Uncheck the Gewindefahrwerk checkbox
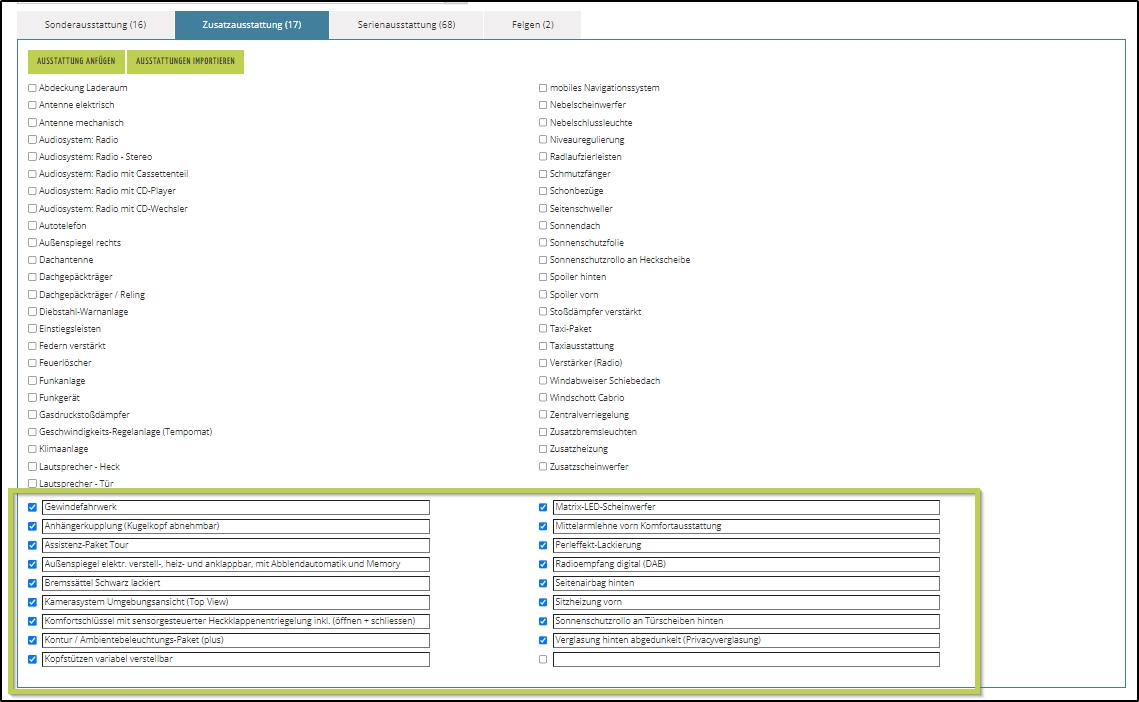 pos(32,508)
